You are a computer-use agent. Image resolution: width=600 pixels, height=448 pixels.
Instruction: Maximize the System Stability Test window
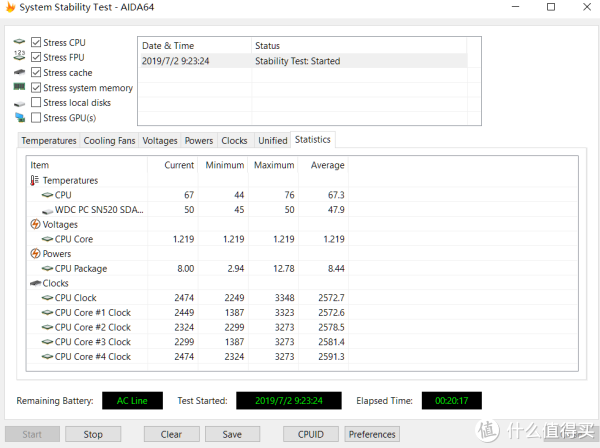point(551,7)
